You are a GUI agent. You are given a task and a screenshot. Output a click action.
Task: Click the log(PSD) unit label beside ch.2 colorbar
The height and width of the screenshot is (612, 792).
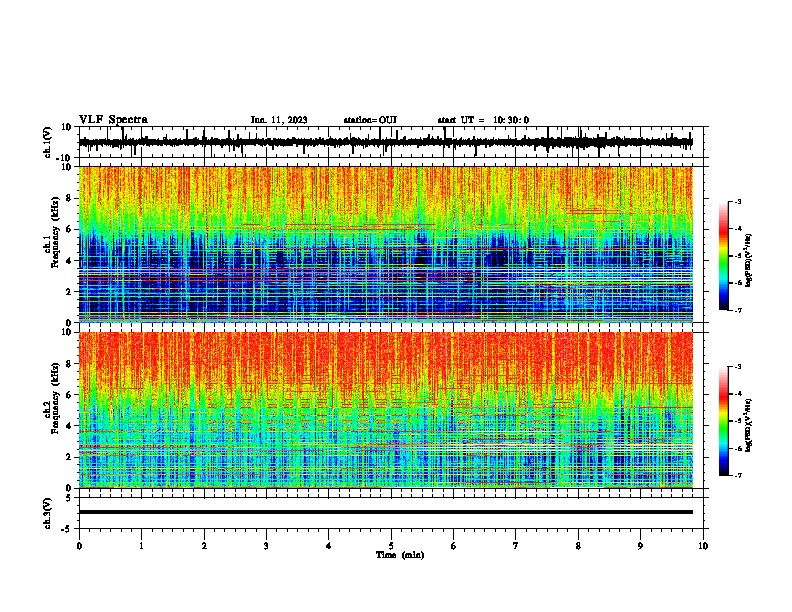[x=749, y=425]
